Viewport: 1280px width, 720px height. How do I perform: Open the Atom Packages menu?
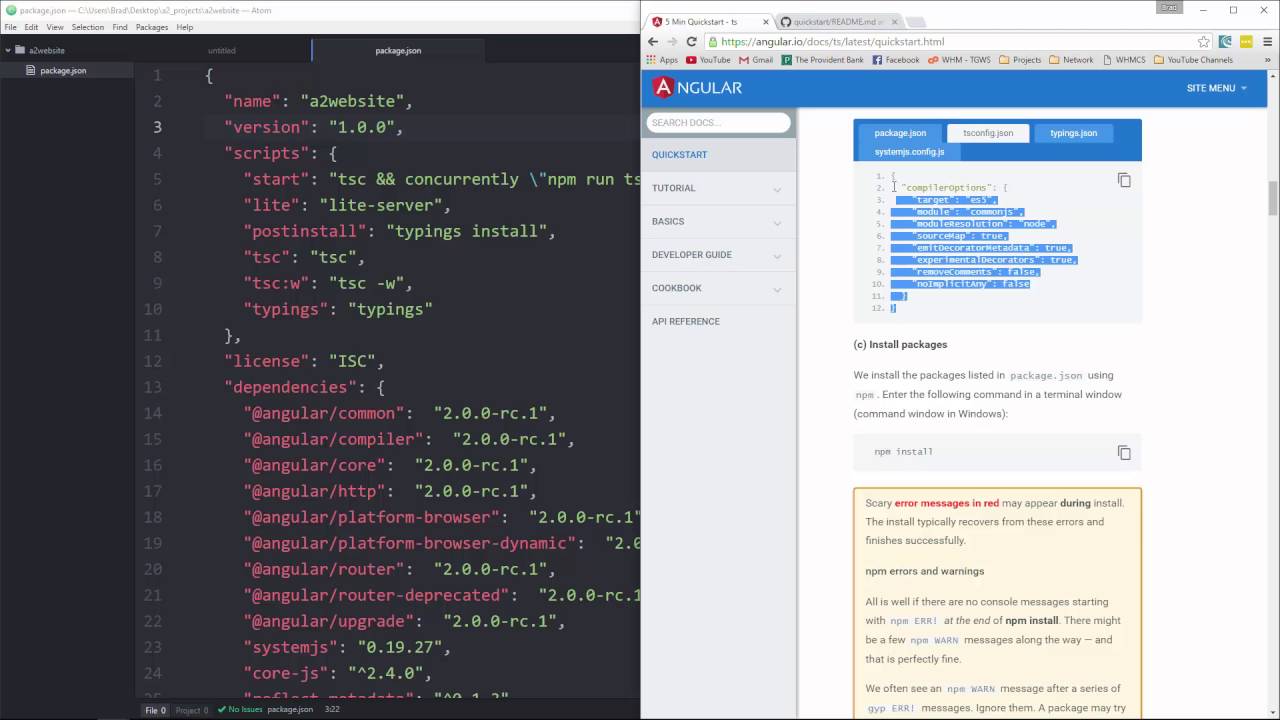(x=152, y=27)
